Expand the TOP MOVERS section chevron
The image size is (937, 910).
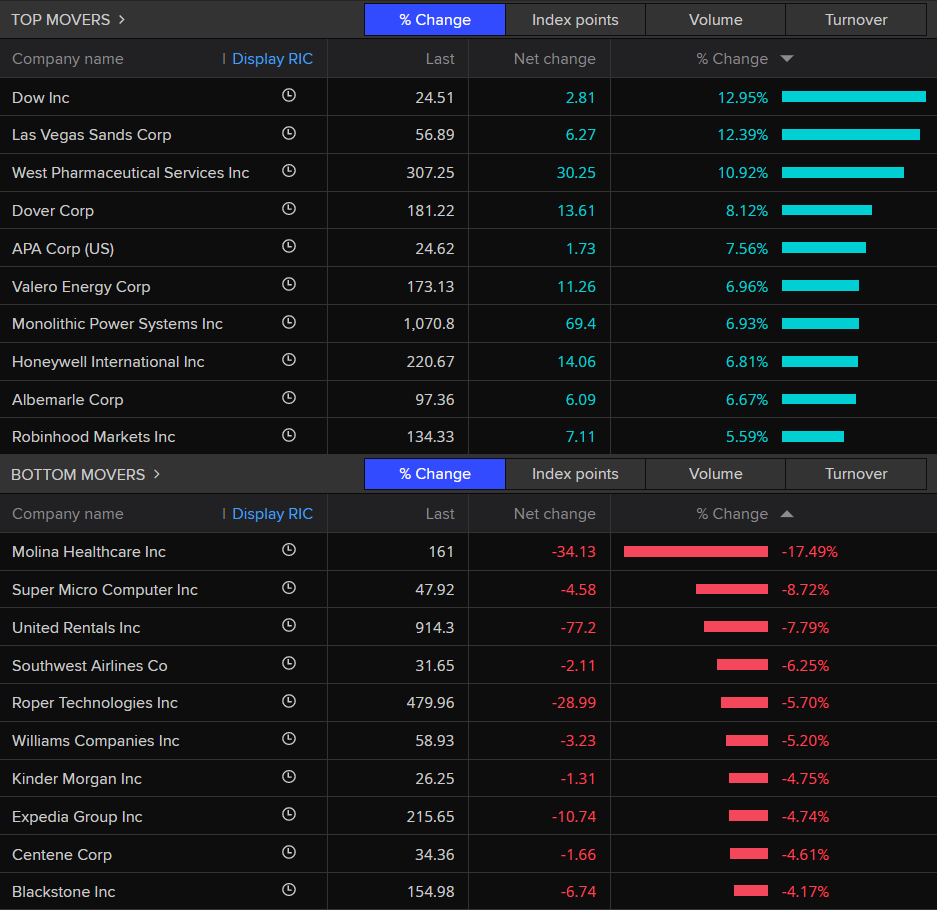click(122, 19)
